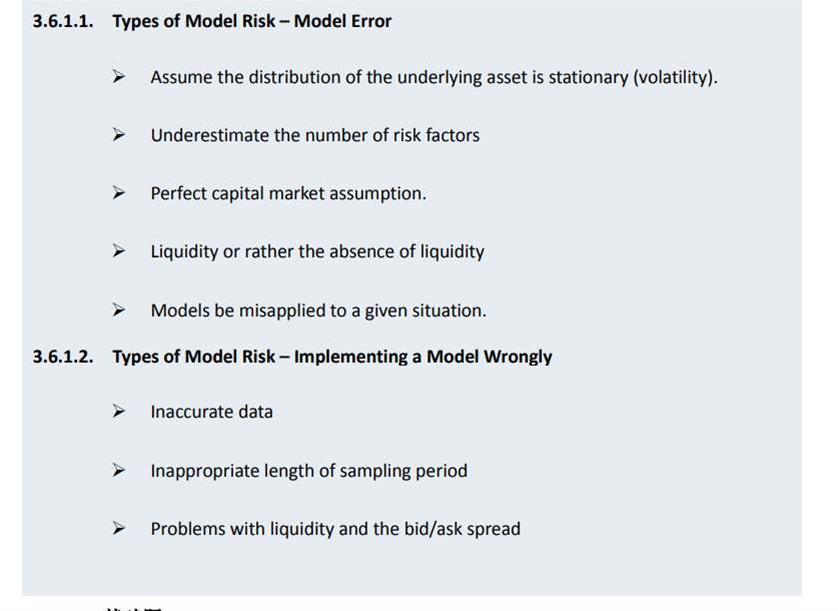The height and width of the screenshot is (611, 838).
Task: Click the word 'stationary' in first bullet
Action: 588,78
